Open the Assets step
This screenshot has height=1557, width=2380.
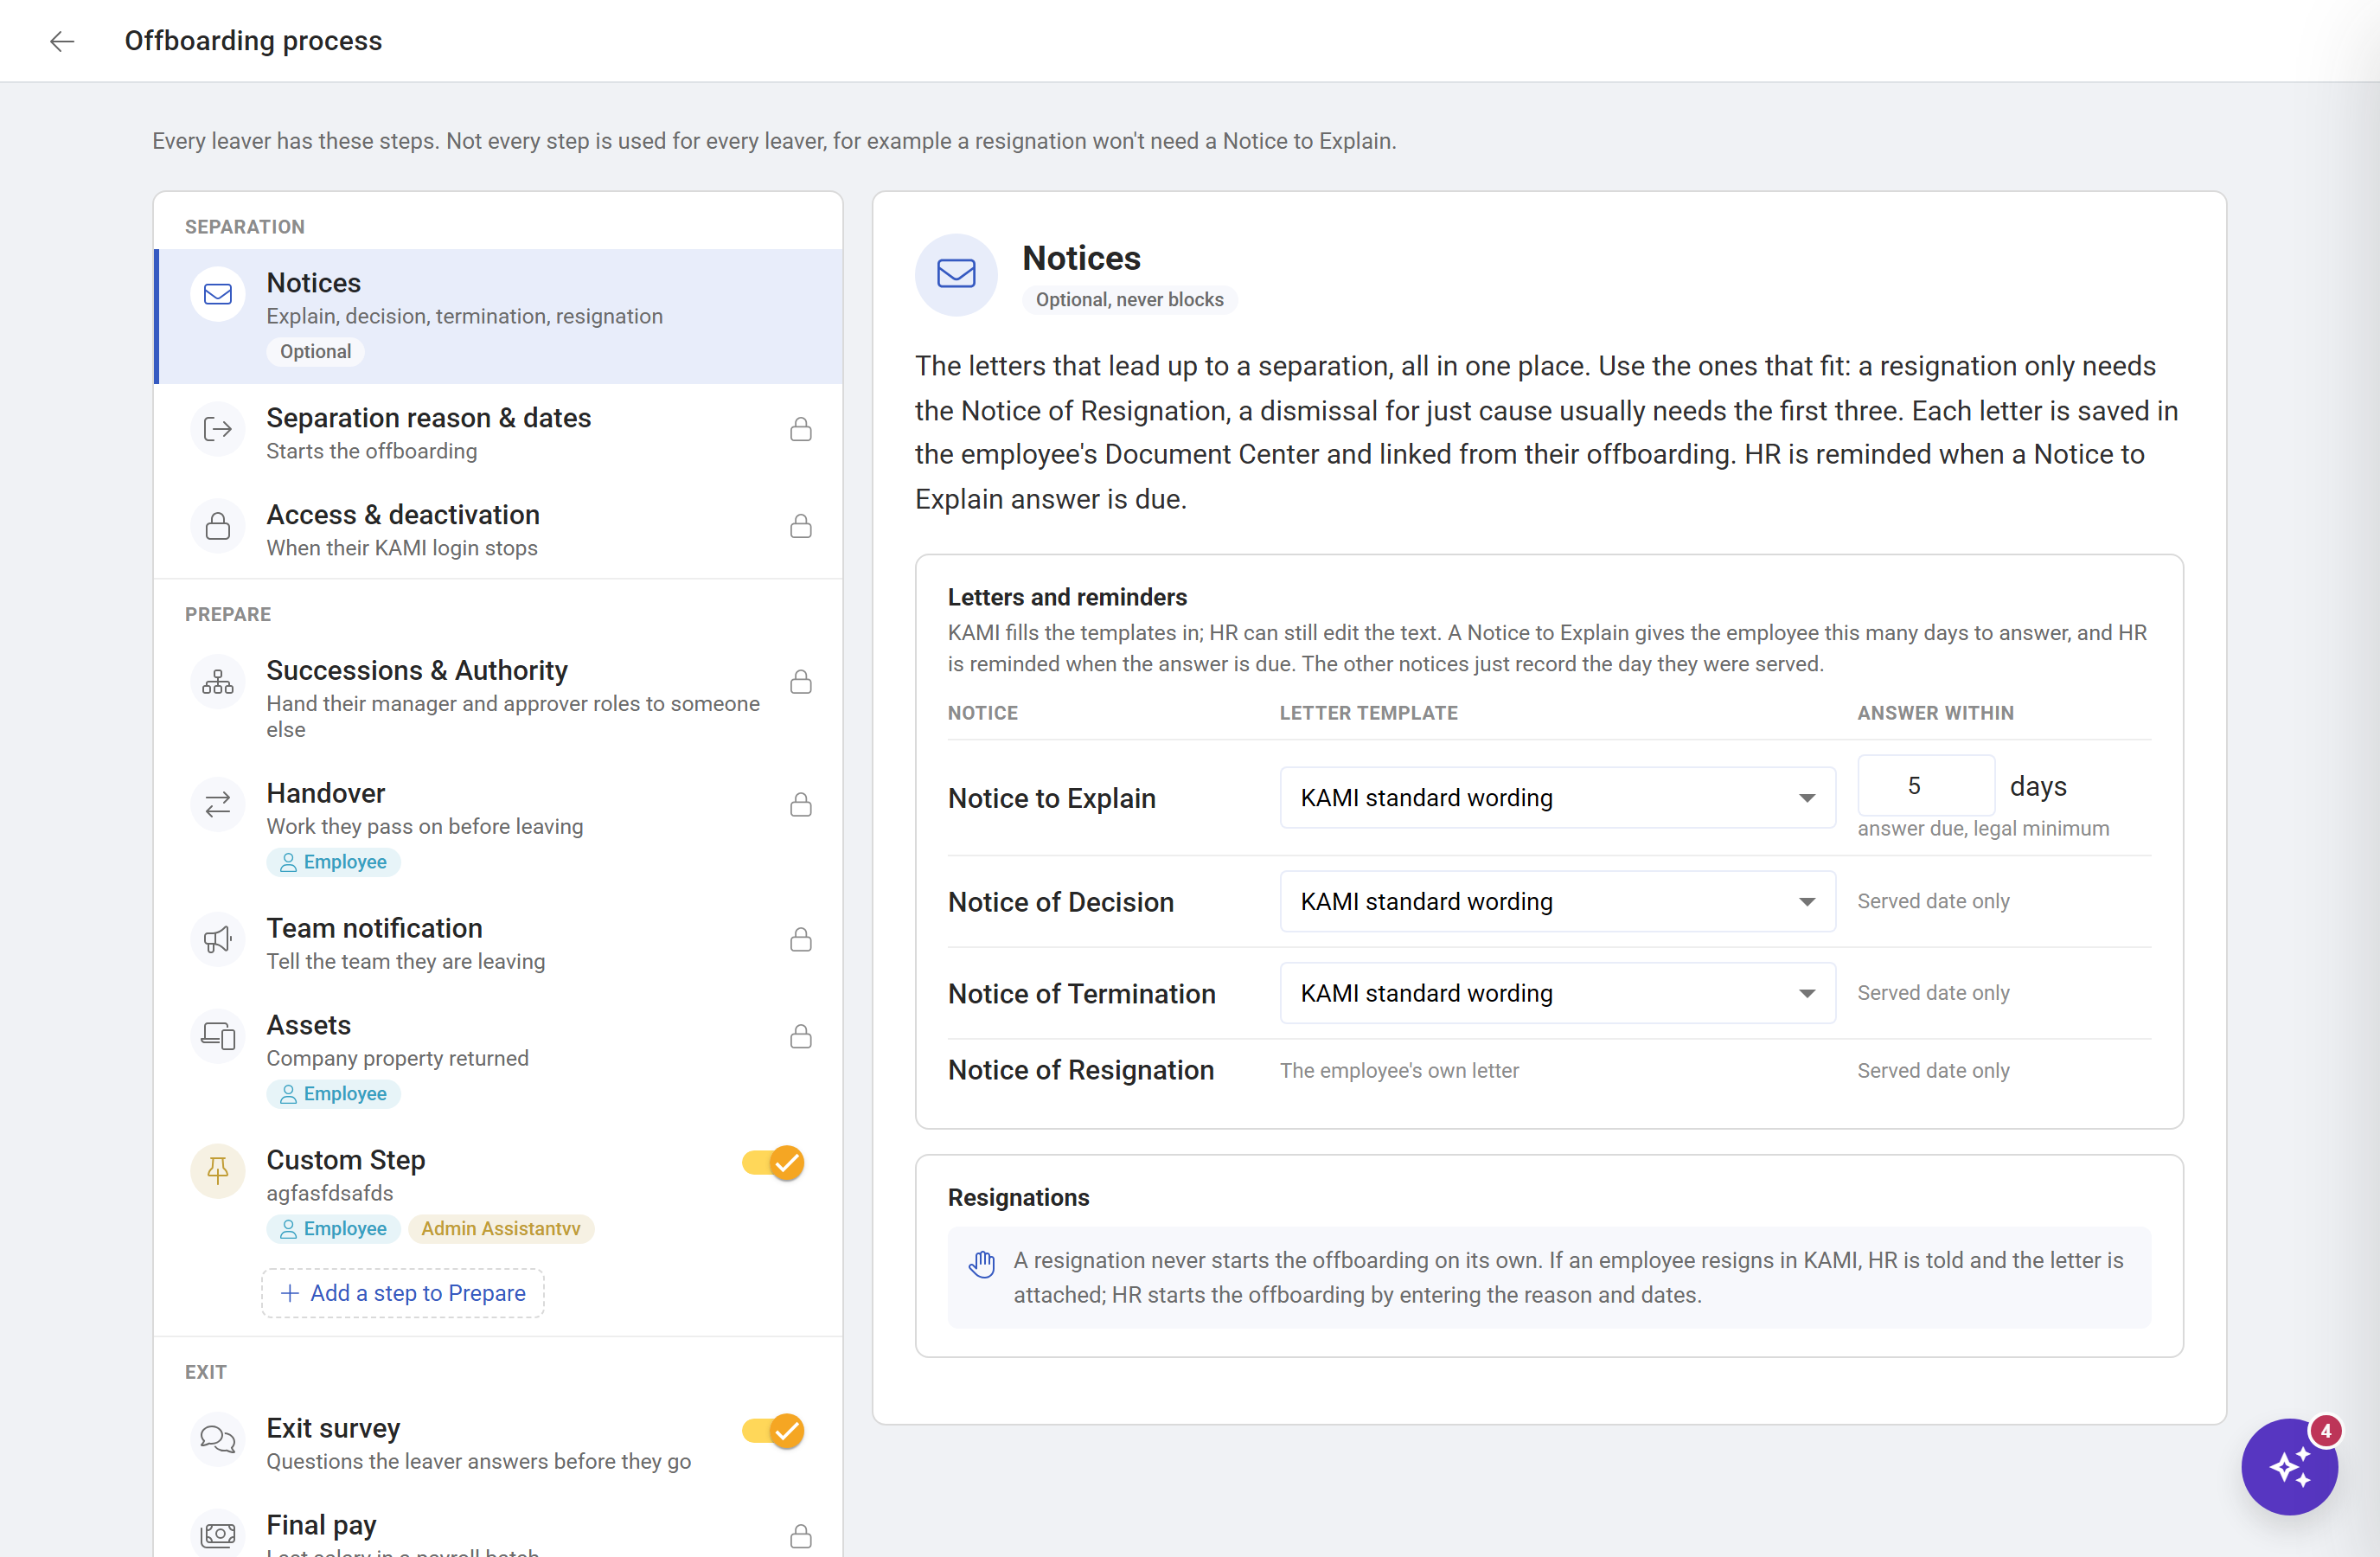[x=498, y=1059]
